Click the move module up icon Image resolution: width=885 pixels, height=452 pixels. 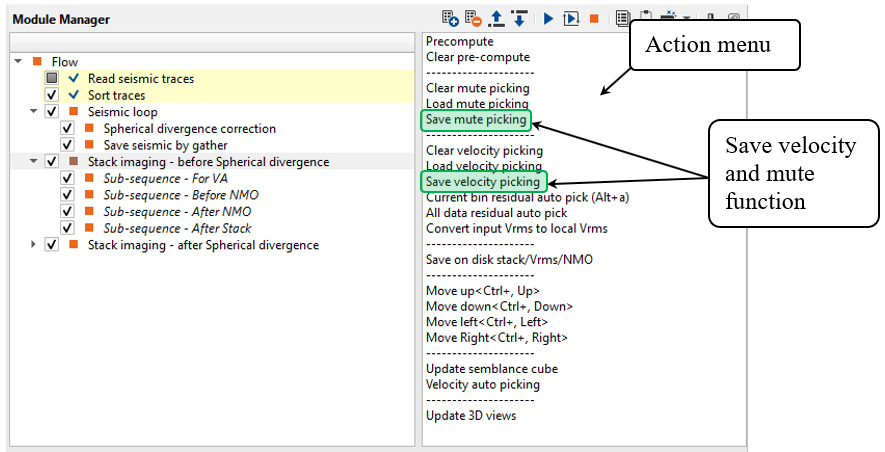[497, 18]
